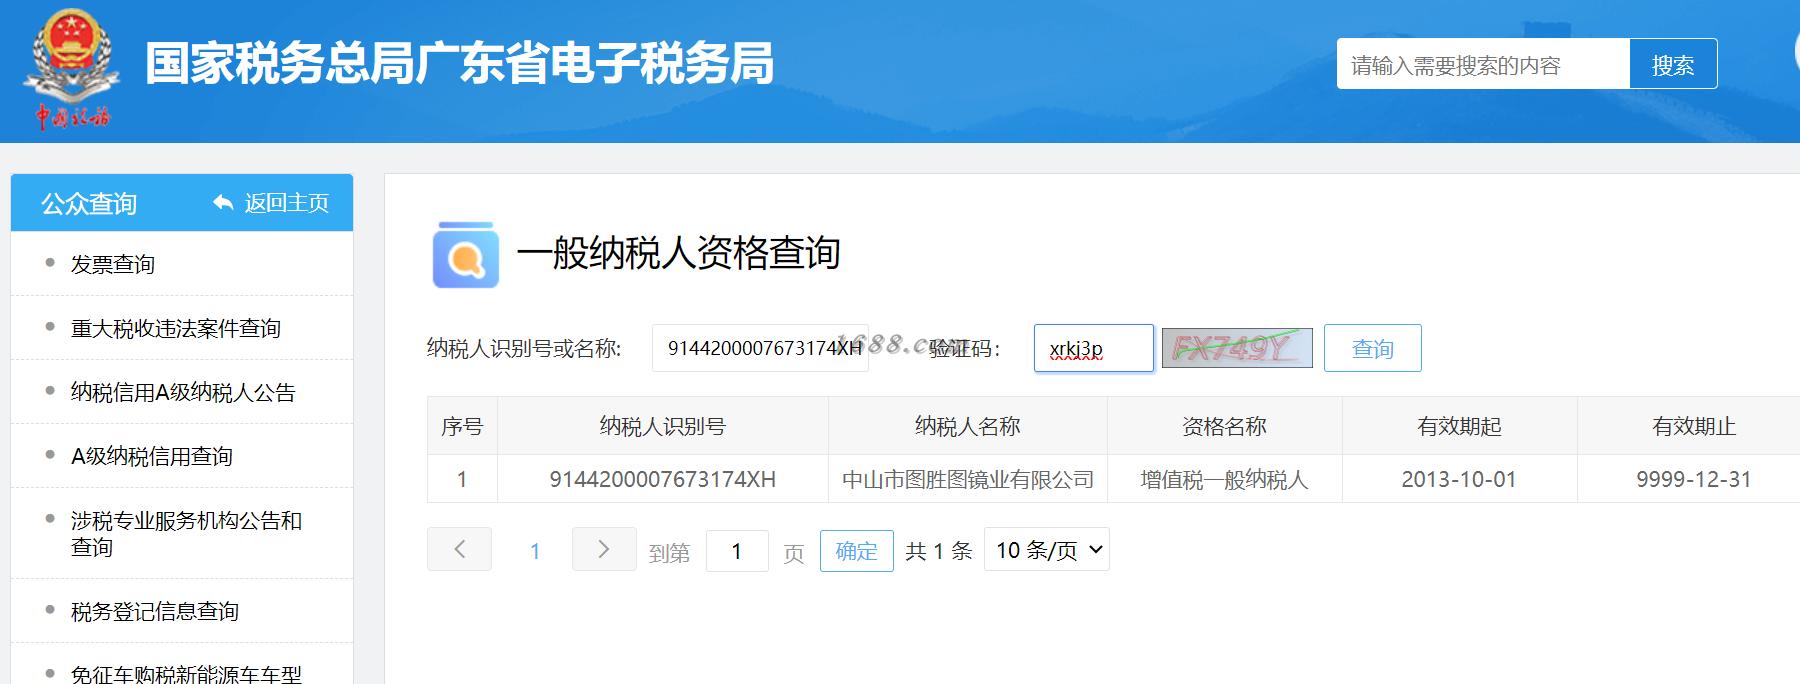Focus the 到第 page number input

pos(737,551)
